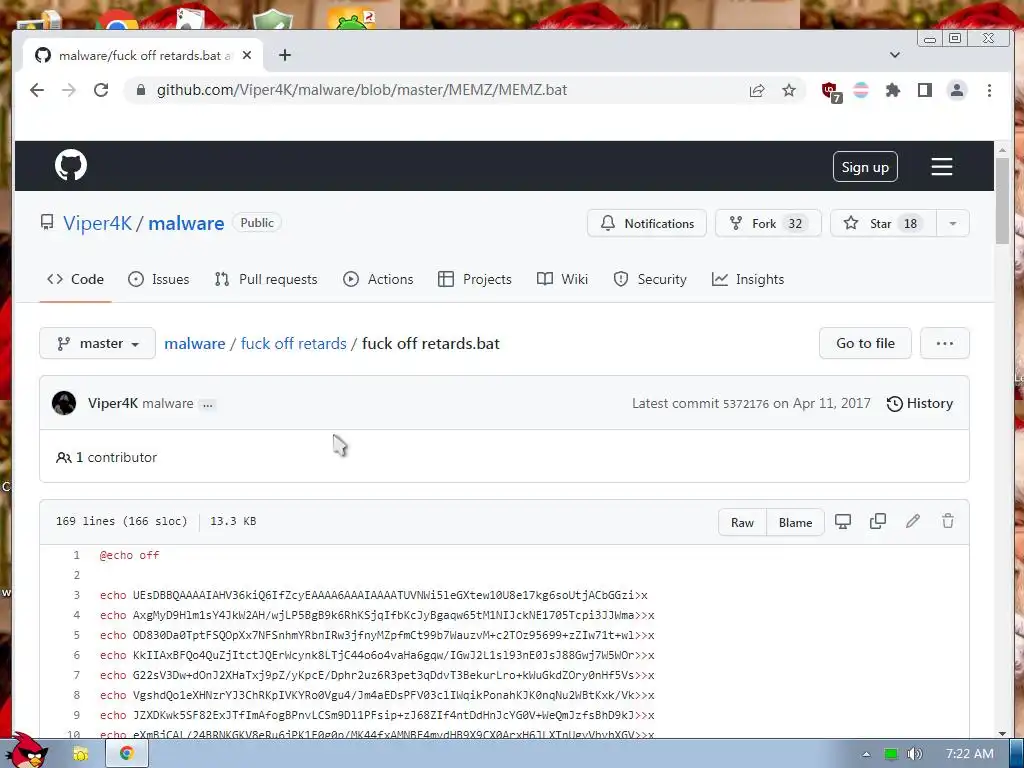The image size is (1024, 768).
Task: Click the Viper4K commit author avatar
Action: (64, 404)
